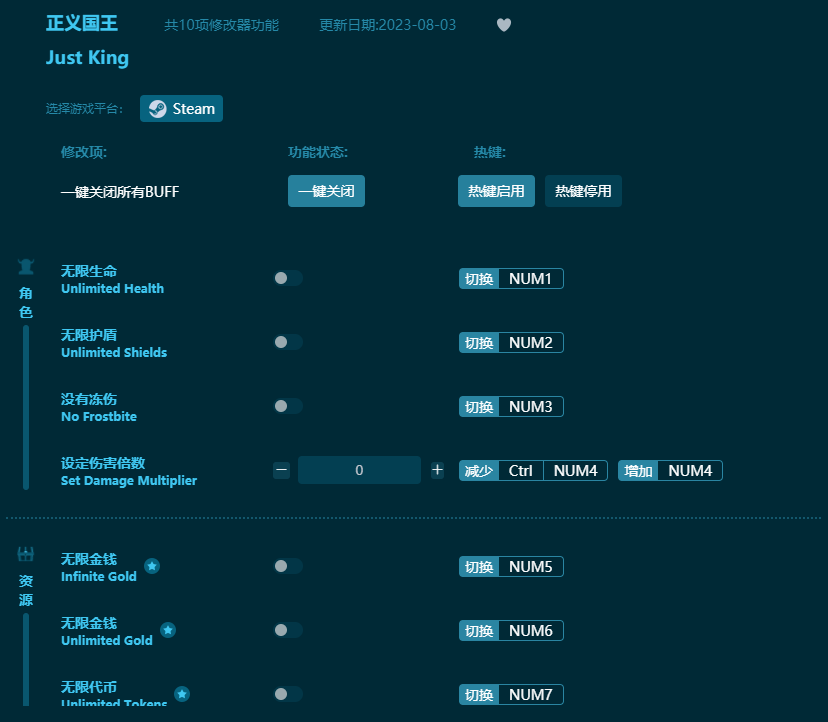Click the minus stepper for Set Damage Multiplier

point(281,470)
